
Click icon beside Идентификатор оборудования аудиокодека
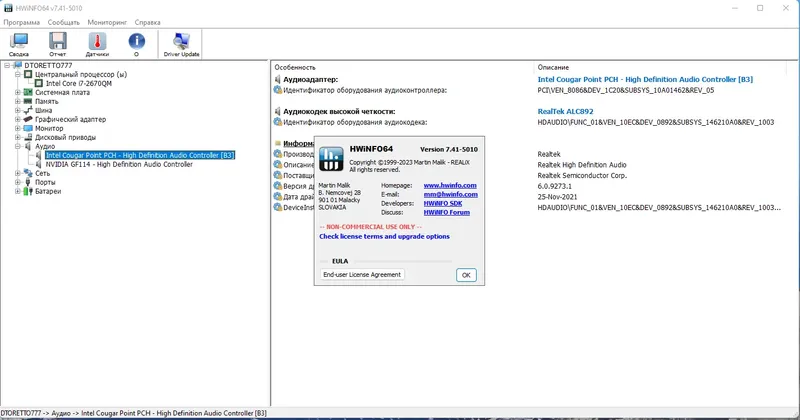tap(278, 122)
